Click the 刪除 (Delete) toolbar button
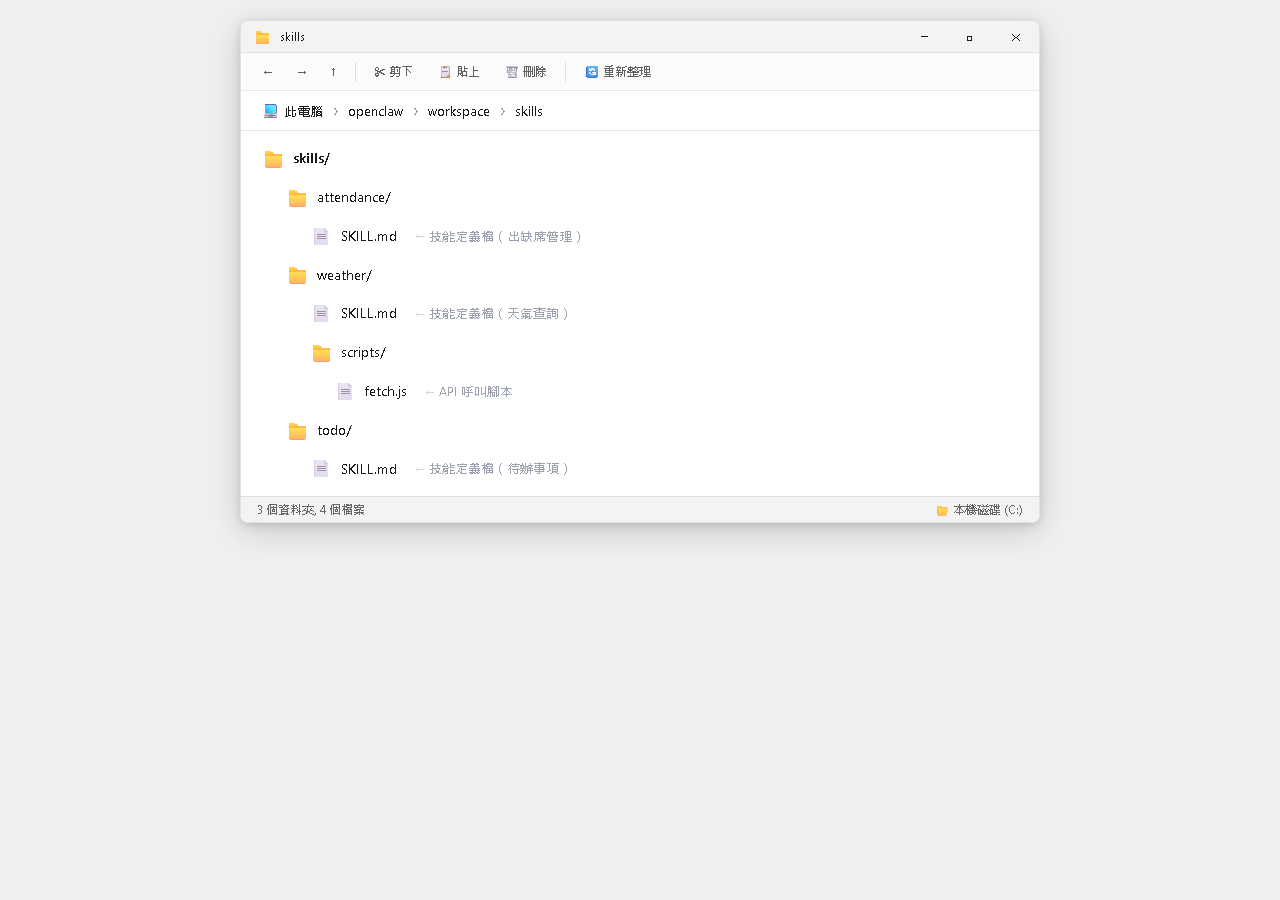Screen dimensions: 1280x900 [526, 72]
